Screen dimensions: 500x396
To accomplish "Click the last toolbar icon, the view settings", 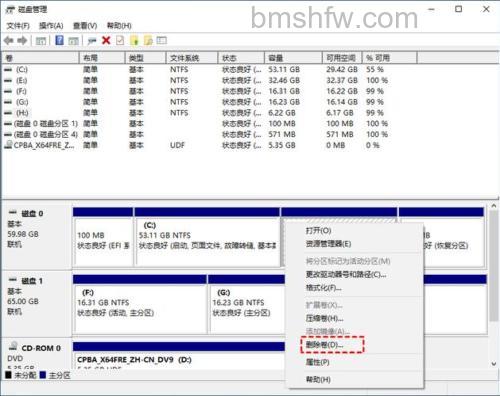I will pyautogui.click(x=162, y=41).
